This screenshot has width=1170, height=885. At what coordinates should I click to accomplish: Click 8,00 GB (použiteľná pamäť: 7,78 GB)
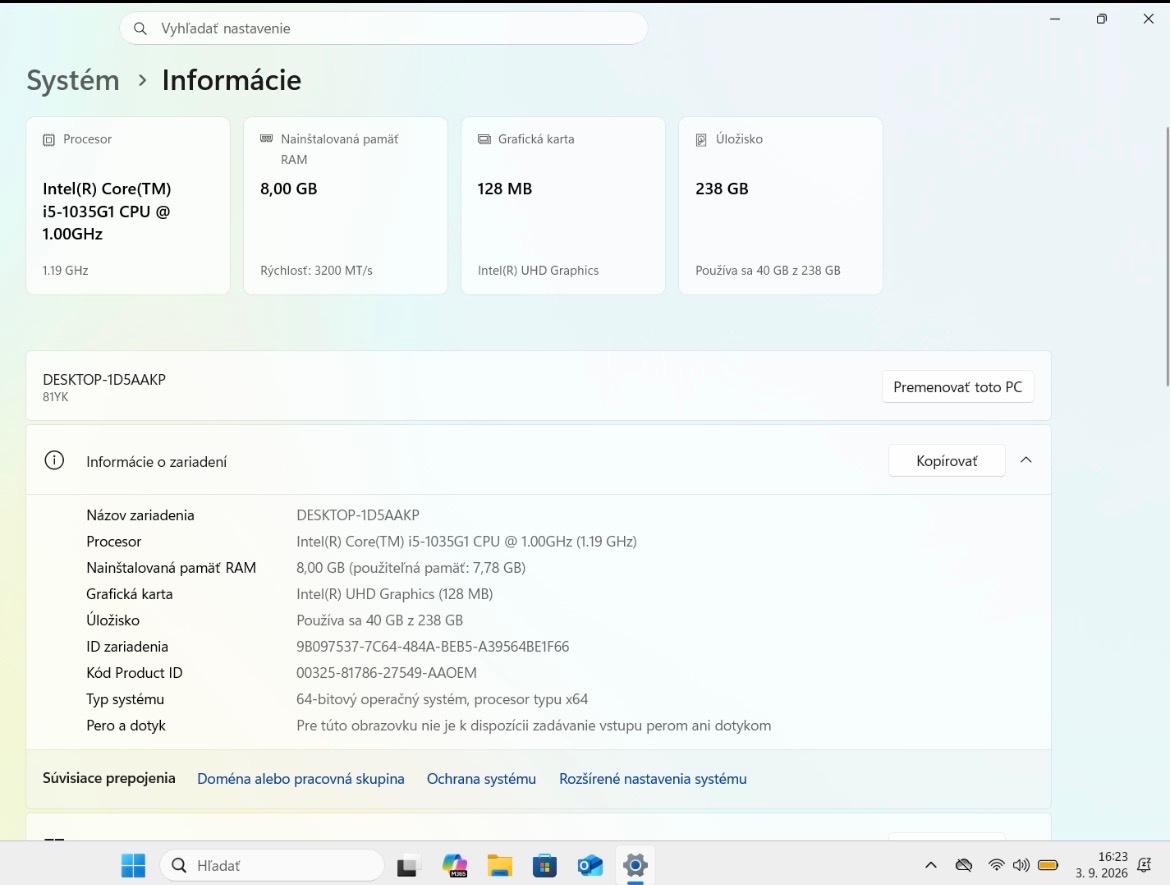point(411,568)
